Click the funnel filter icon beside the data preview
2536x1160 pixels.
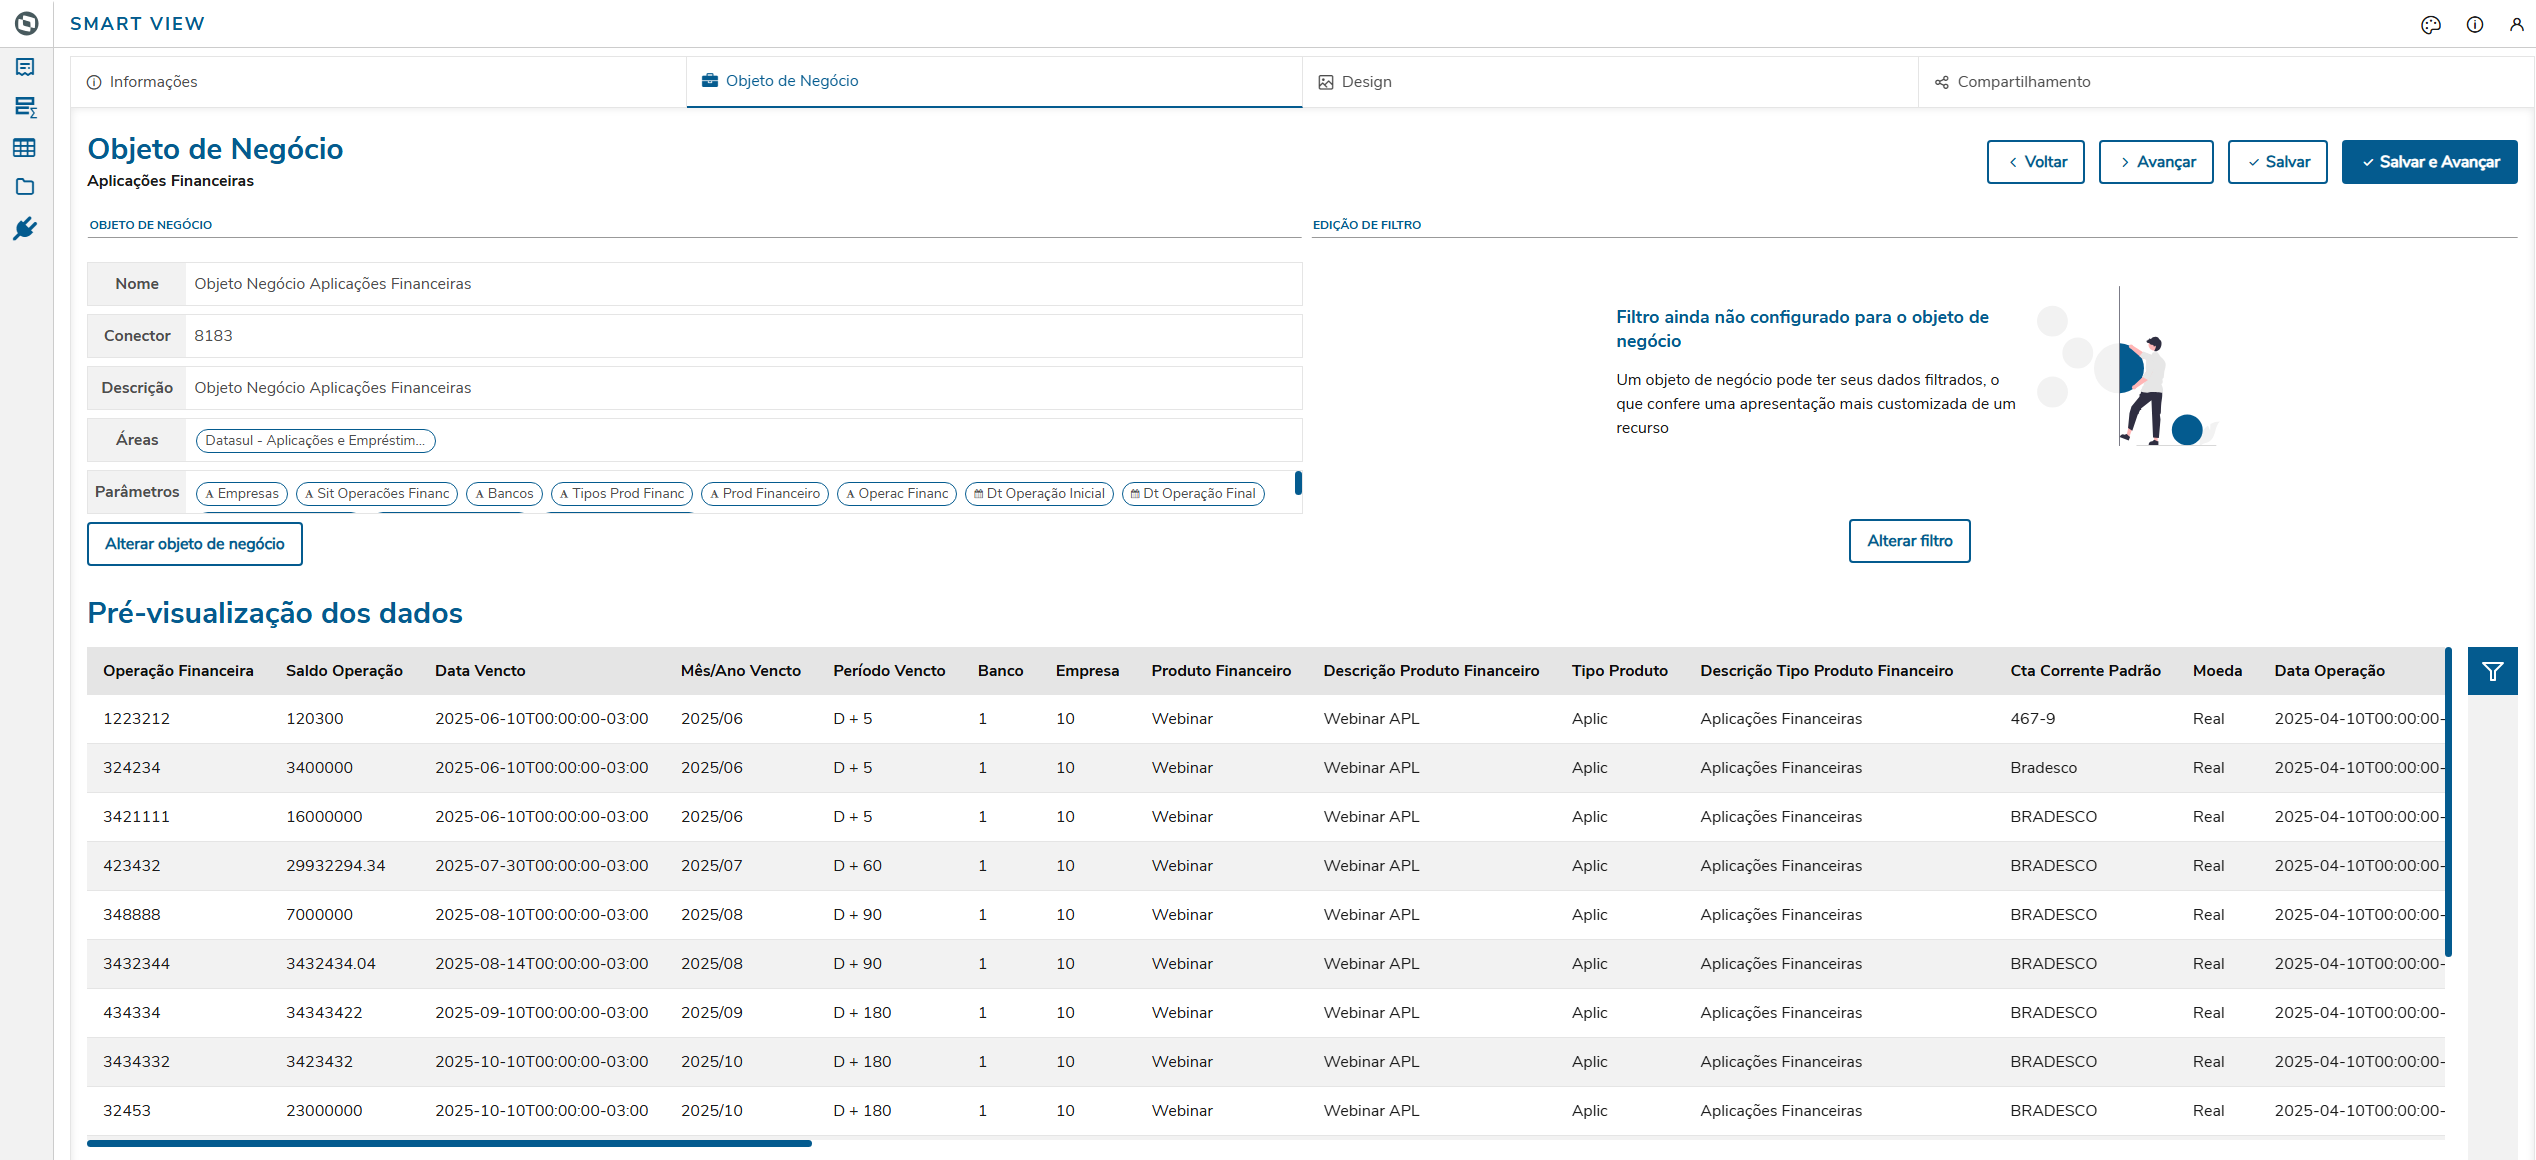2492,671
